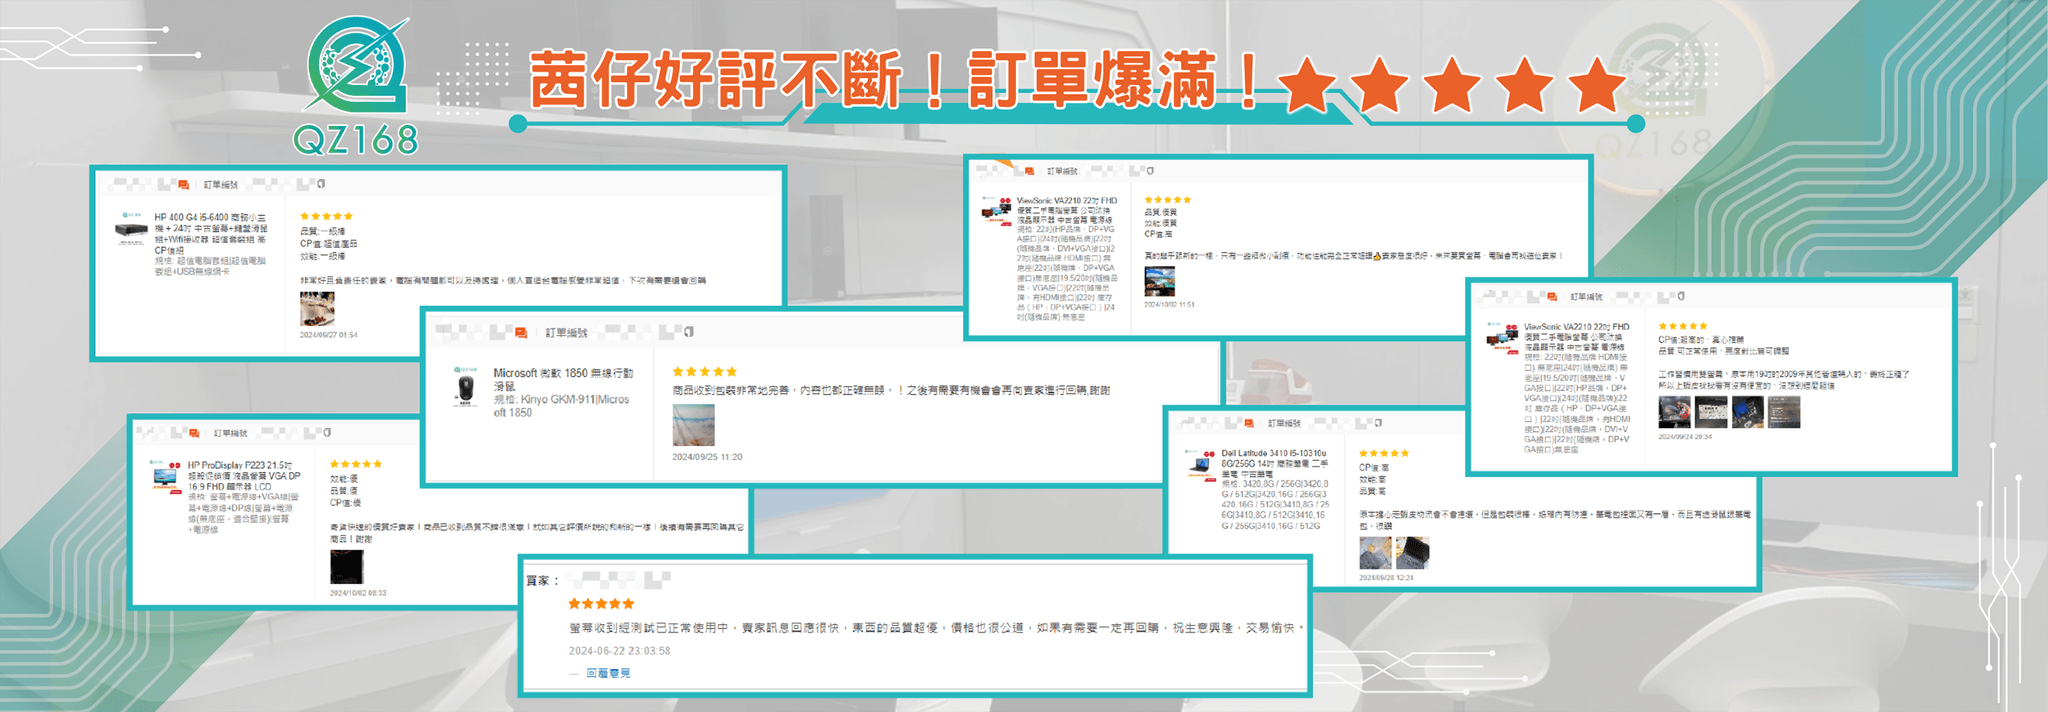This screenshot has height=712, width=2048.
Task: Click the date 2024/06/27 01:54
Action: (328, 335)
